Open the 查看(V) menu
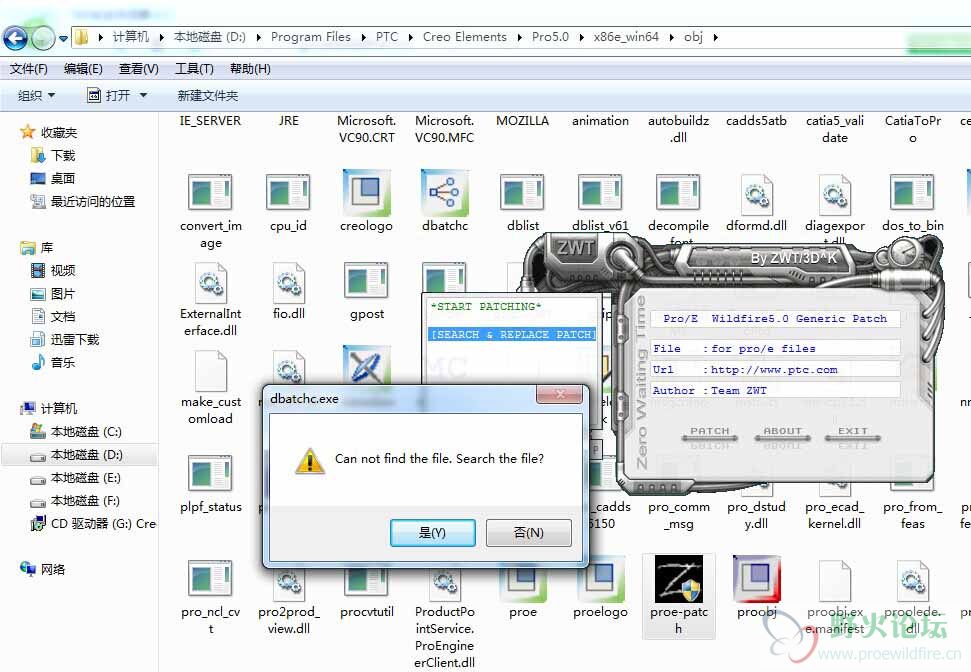This screenshot has width=971, height=672. 139,69
